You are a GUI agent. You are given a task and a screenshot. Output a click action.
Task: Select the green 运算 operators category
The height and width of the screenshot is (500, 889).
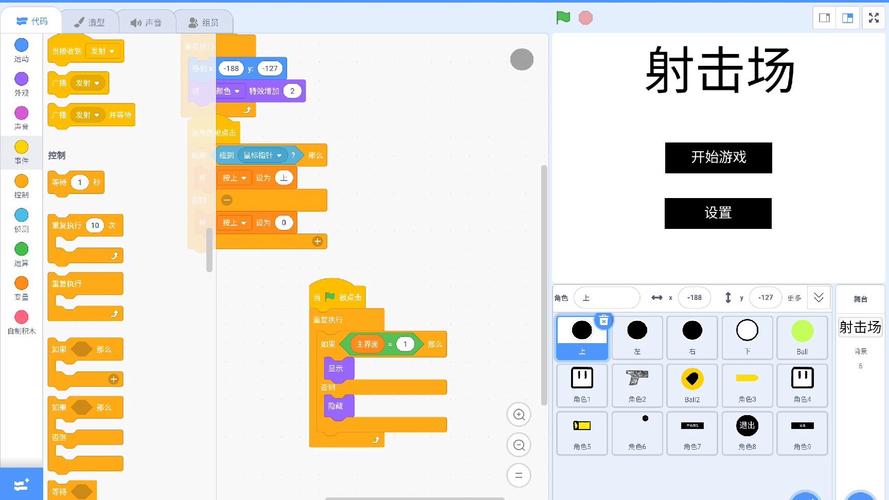pos(21,254)
